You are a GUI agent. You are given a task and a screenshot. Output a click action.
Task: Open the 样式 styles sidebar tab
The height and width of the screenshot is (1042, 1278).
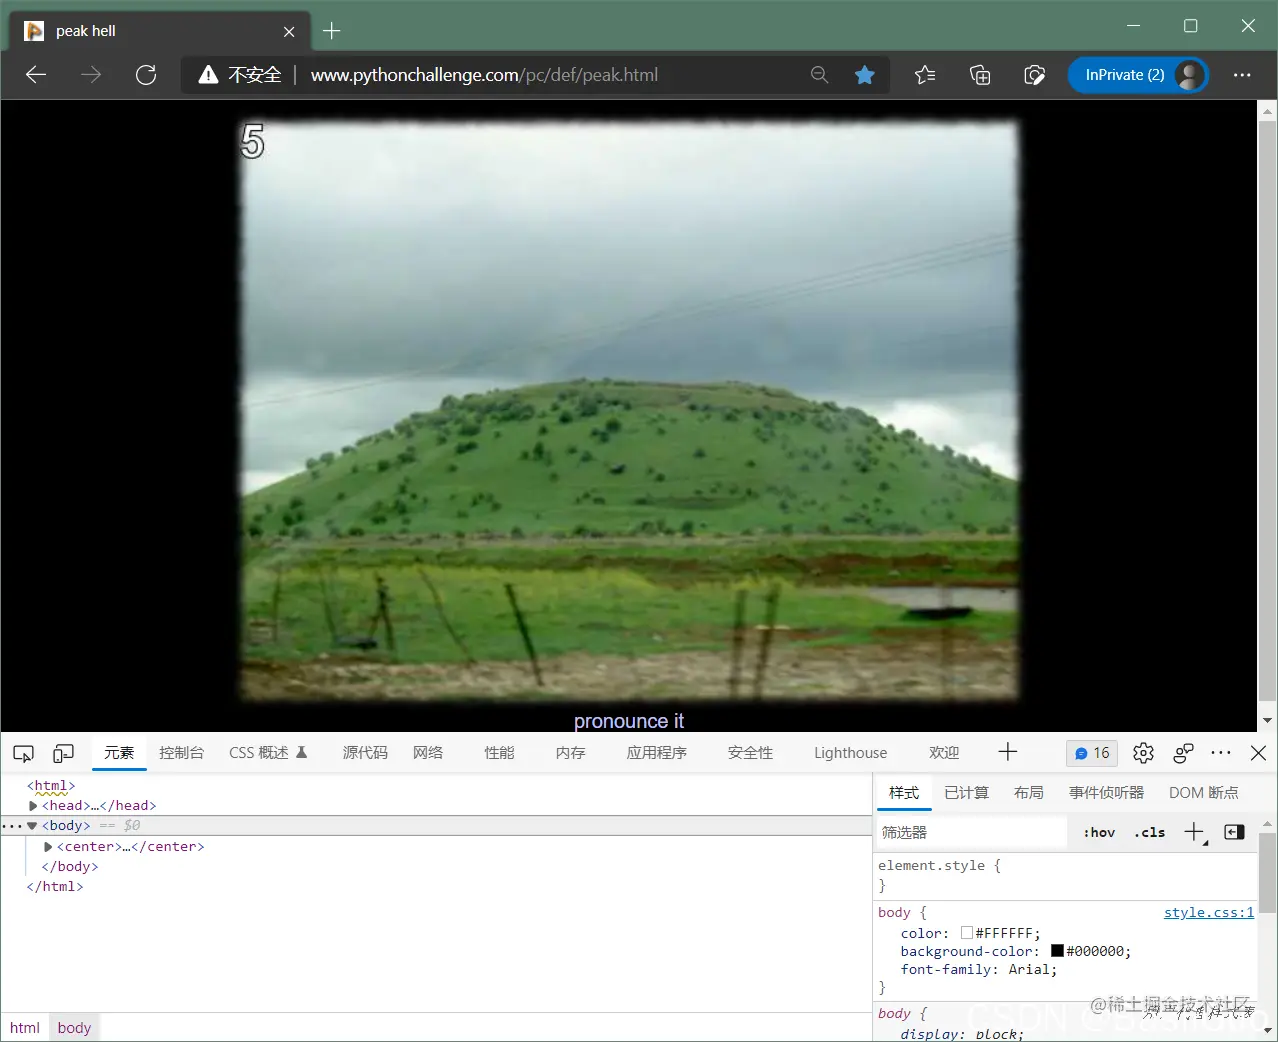pyautogui.click(x=904, y=793)
